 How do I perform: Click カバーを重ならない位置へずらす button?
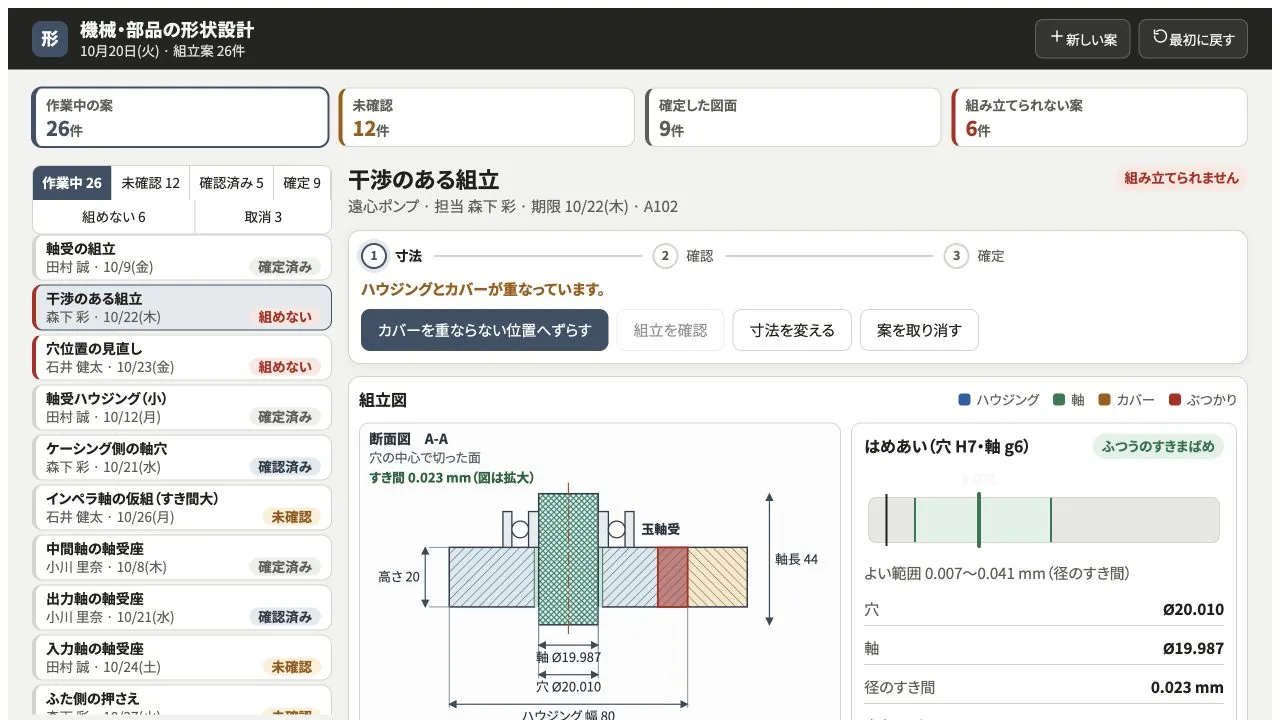click(x=485, y=330)
